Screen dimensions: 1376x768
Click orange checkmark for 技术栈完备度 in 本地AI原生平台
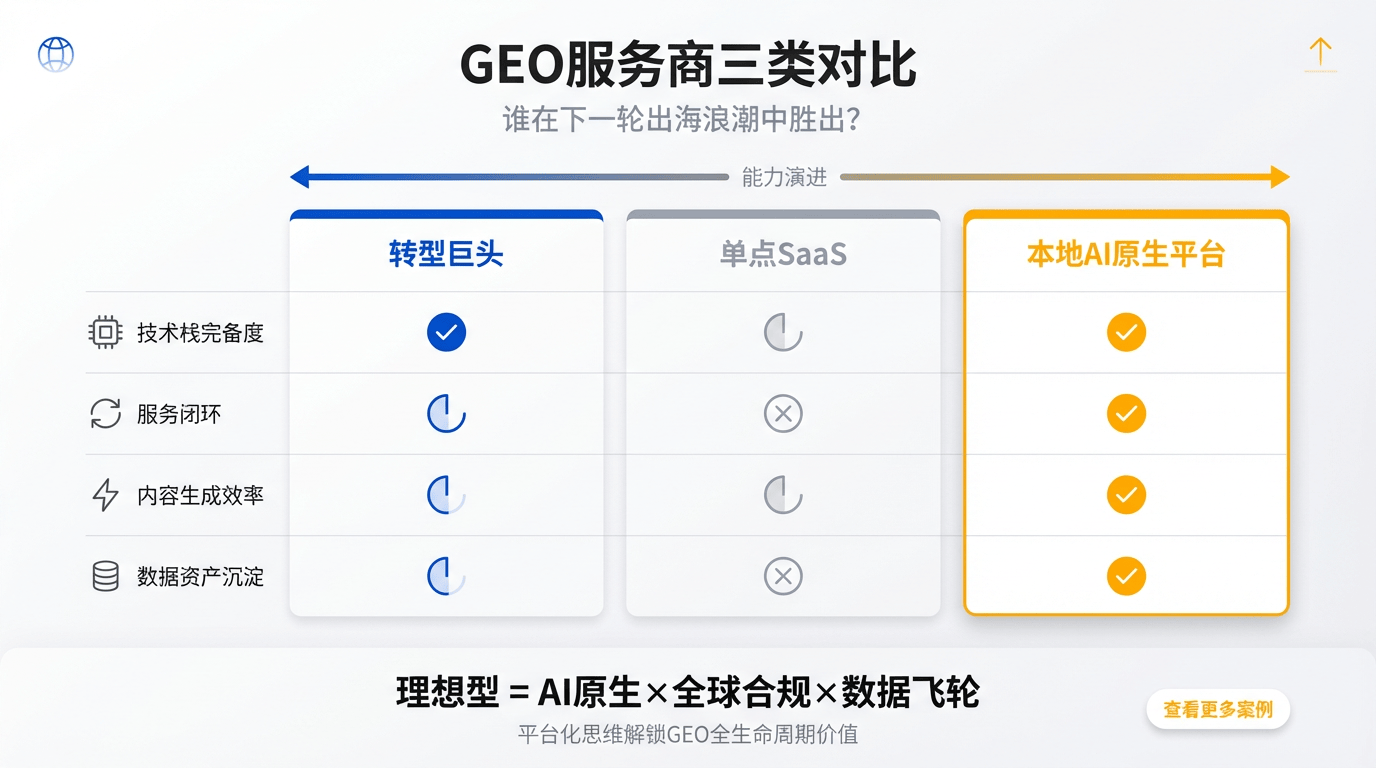(x=1126, y=332)
